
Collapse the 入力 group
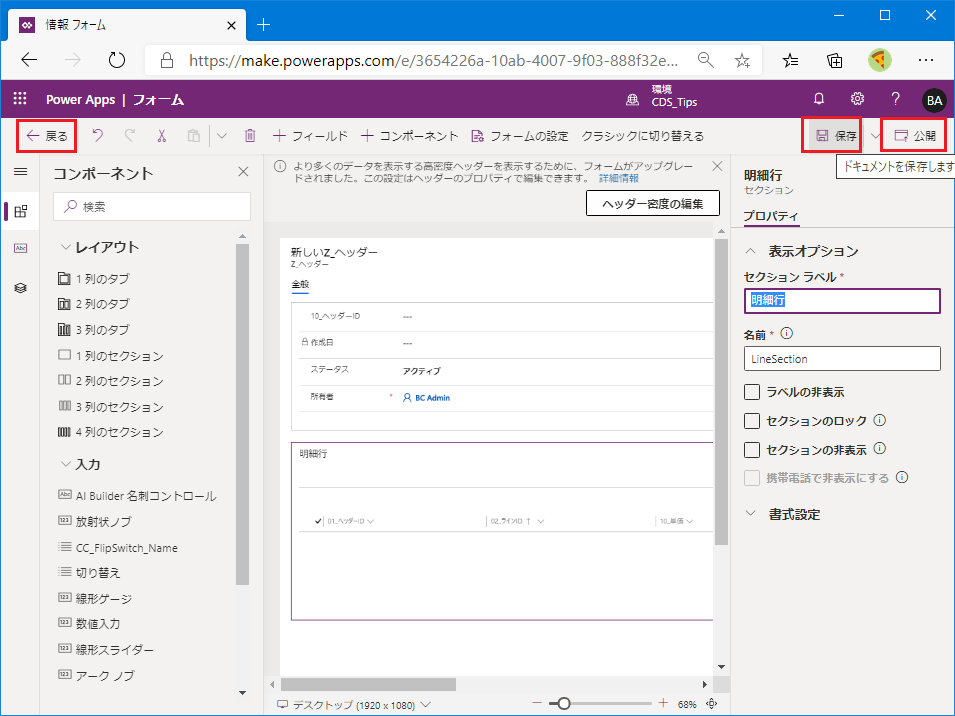click(66, 464)
